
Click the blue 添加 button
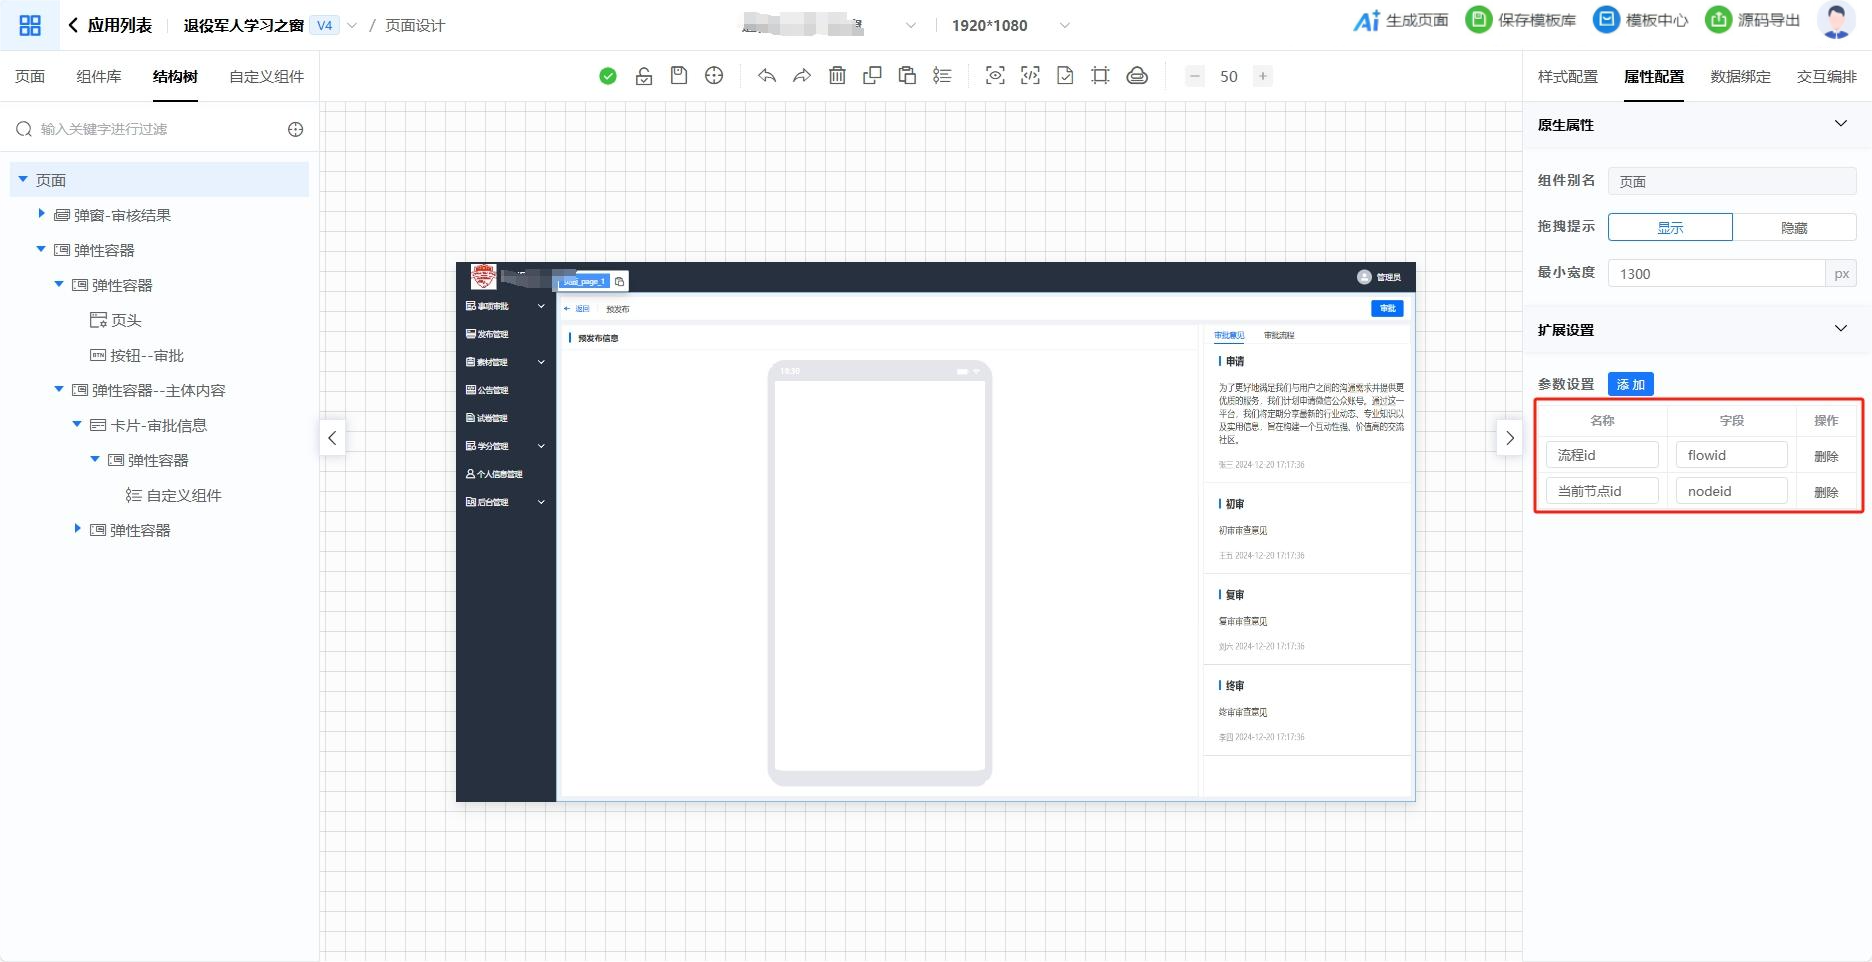click(x=1630, y=384)
